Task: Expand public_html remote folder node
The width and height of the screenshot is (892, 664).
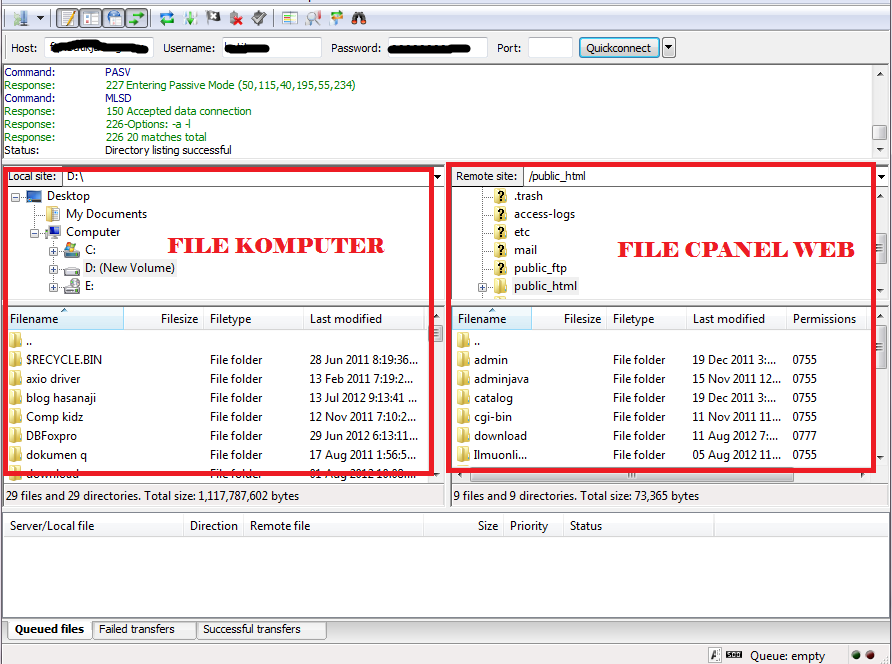Action: tap(483, 287)
